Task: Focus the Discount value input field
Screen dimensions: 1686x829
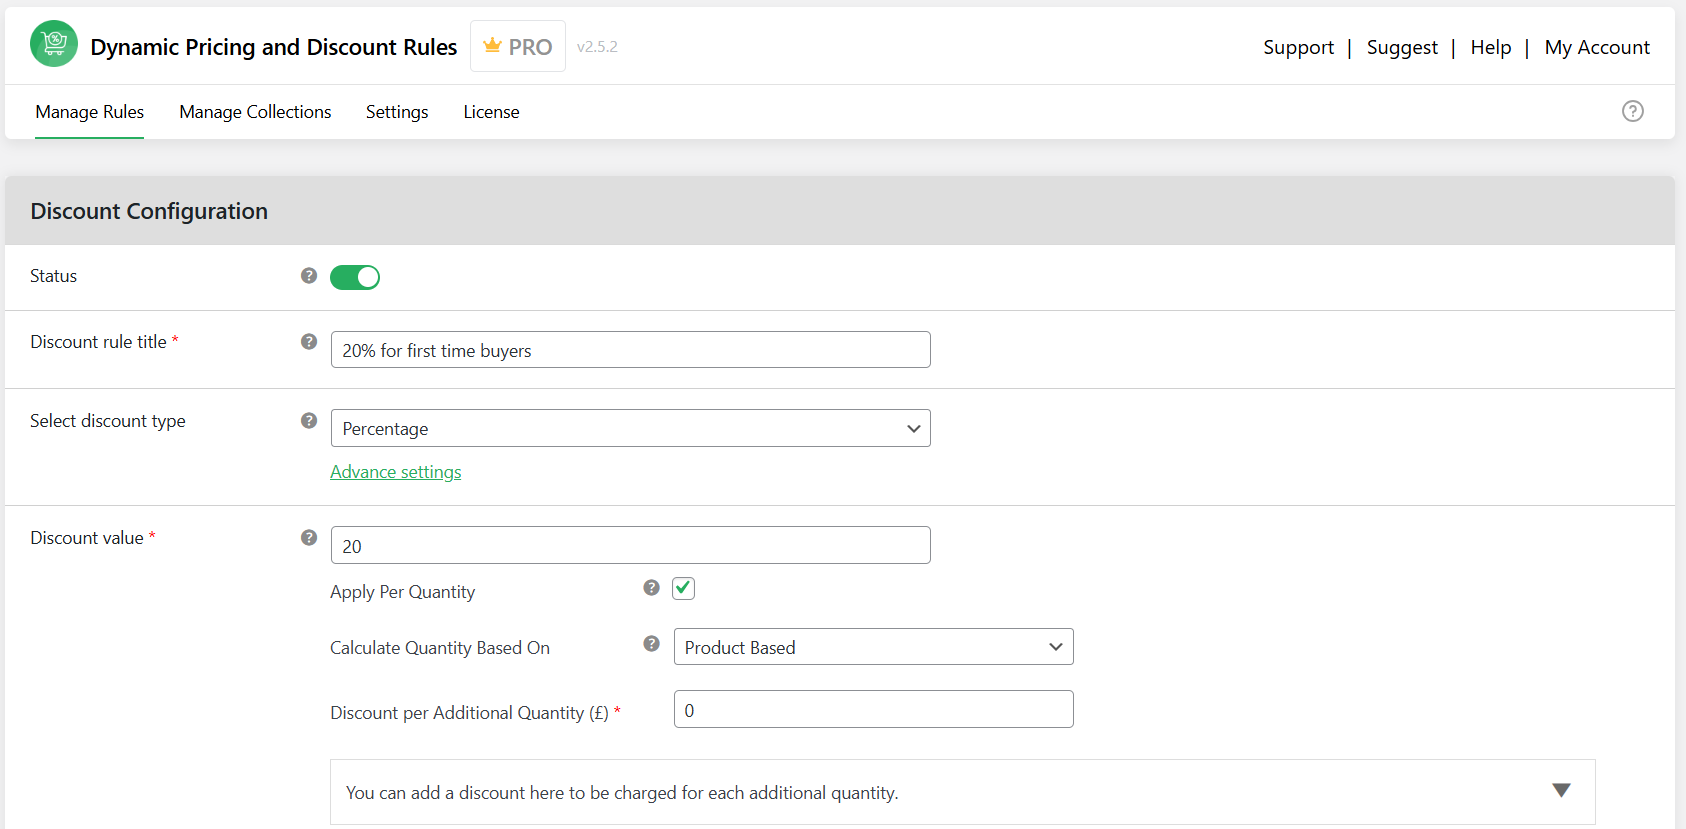Action: (x=630, y=545)
